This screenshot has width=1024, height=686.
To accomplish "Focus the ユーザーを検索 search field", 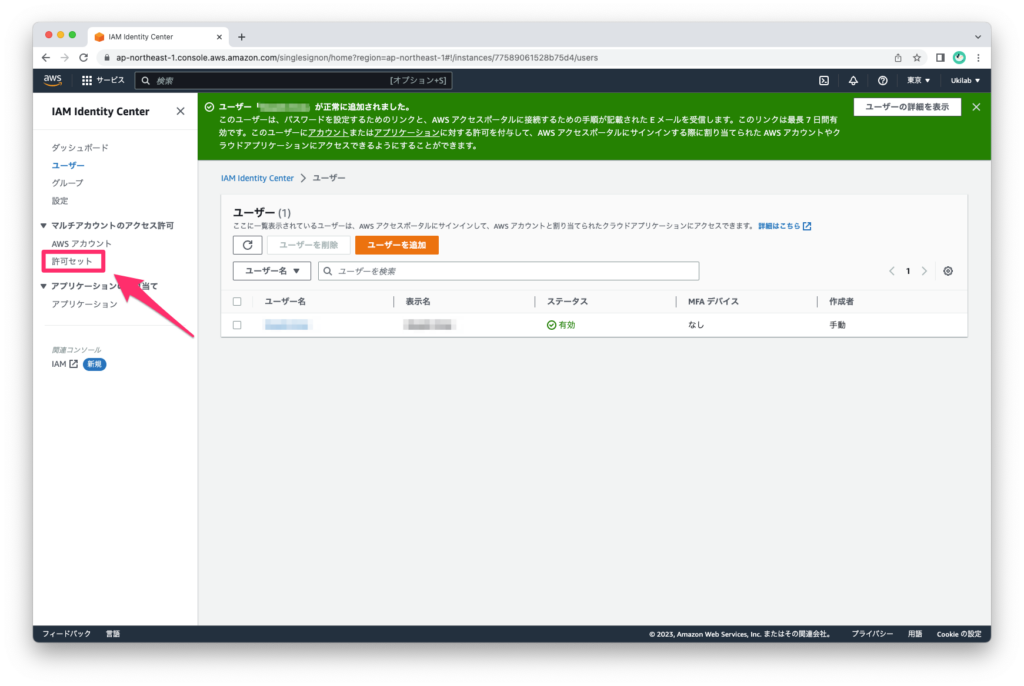I will 508,270.
